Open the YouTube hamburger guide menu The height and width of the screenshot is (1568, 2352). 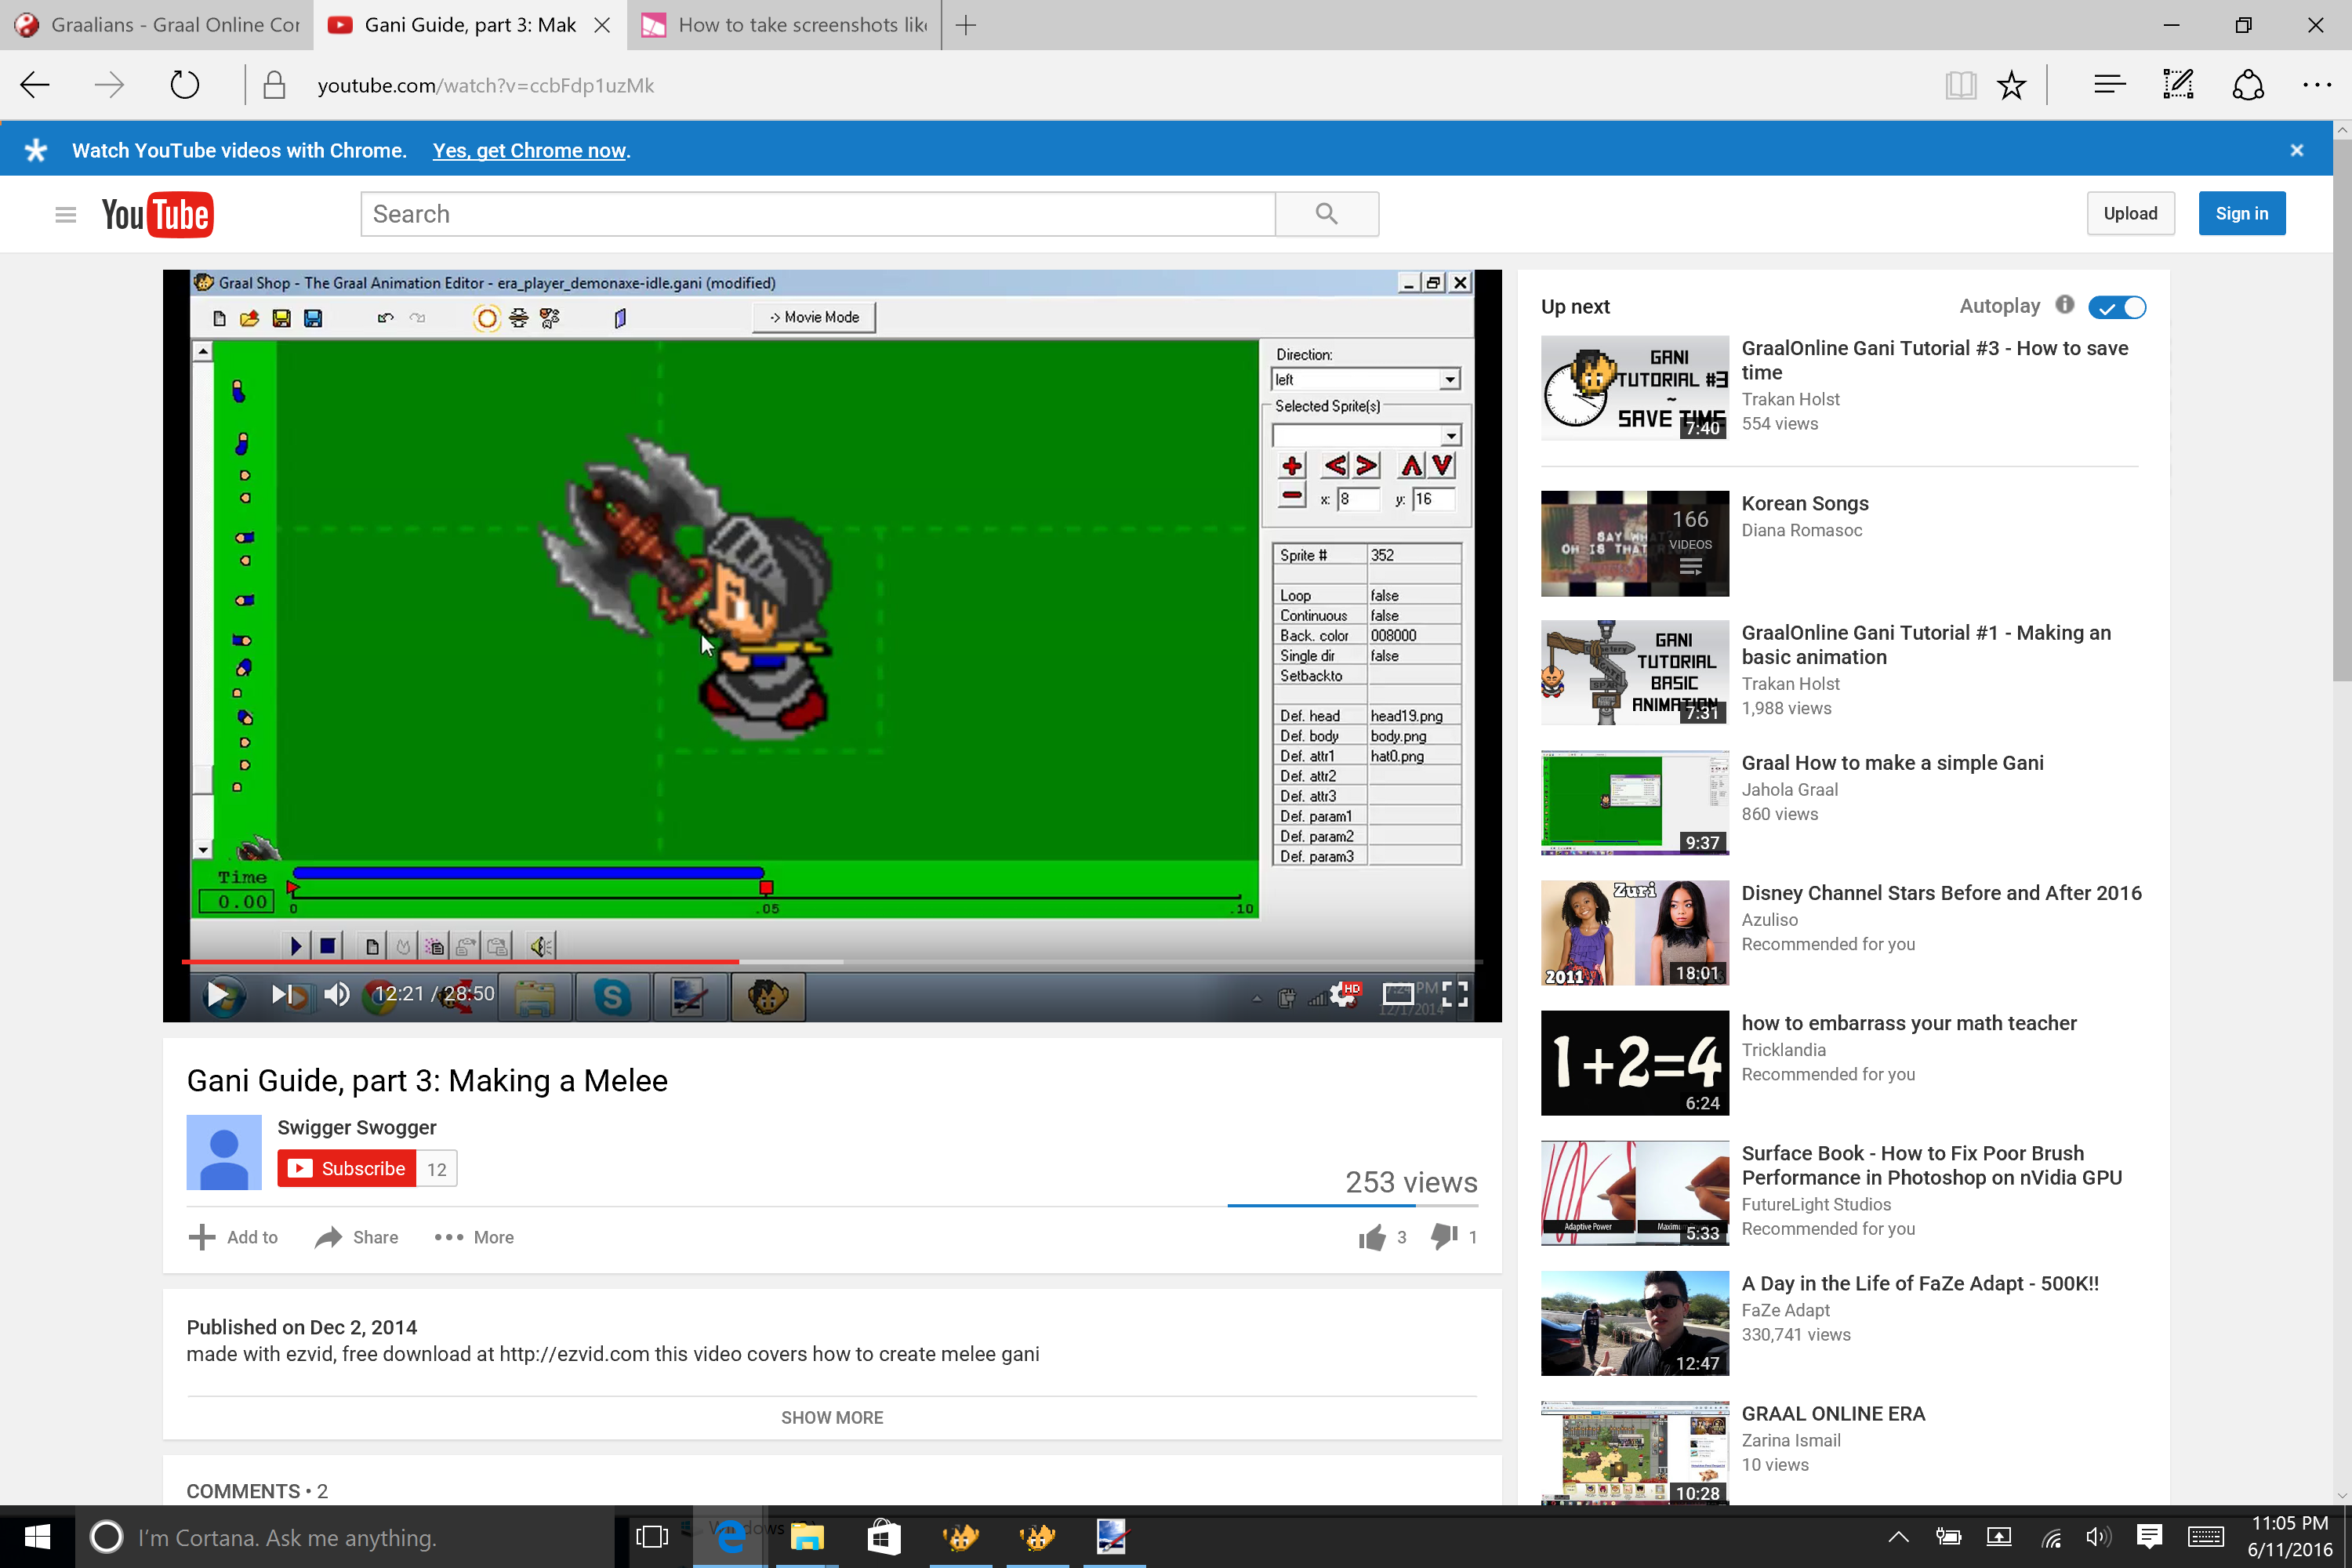pos(66,214)
